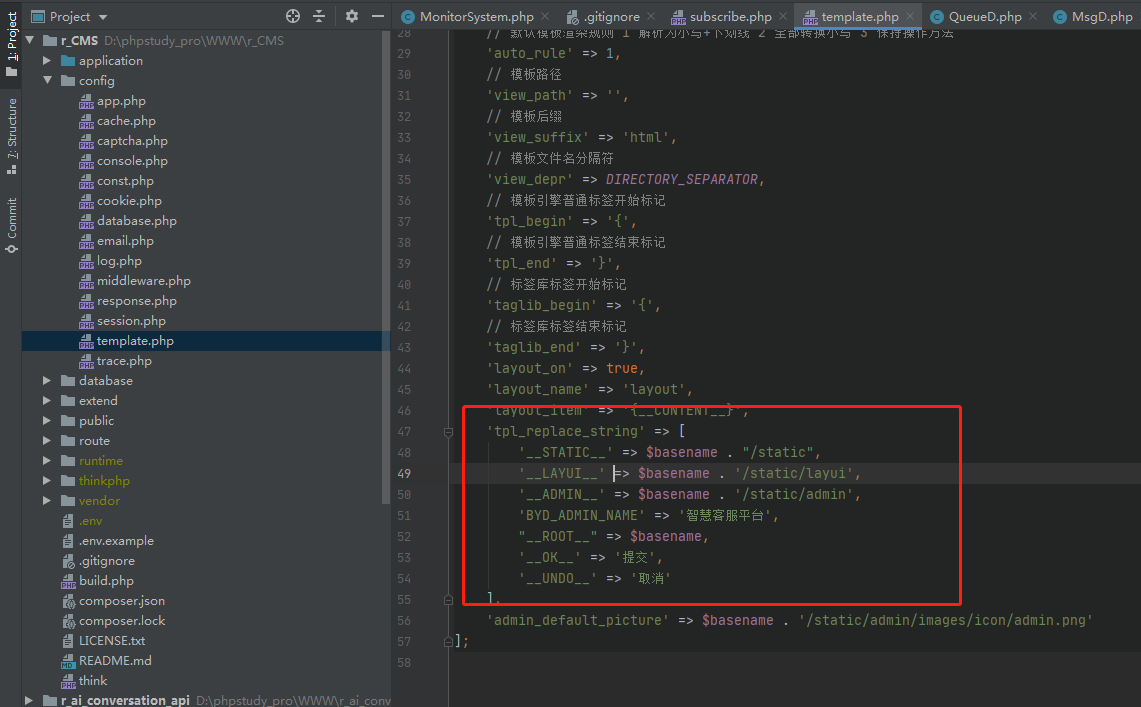The image size is (1141, 707).
Task: Close the subscribe.php editor tab
Action: tap(783, 16)
